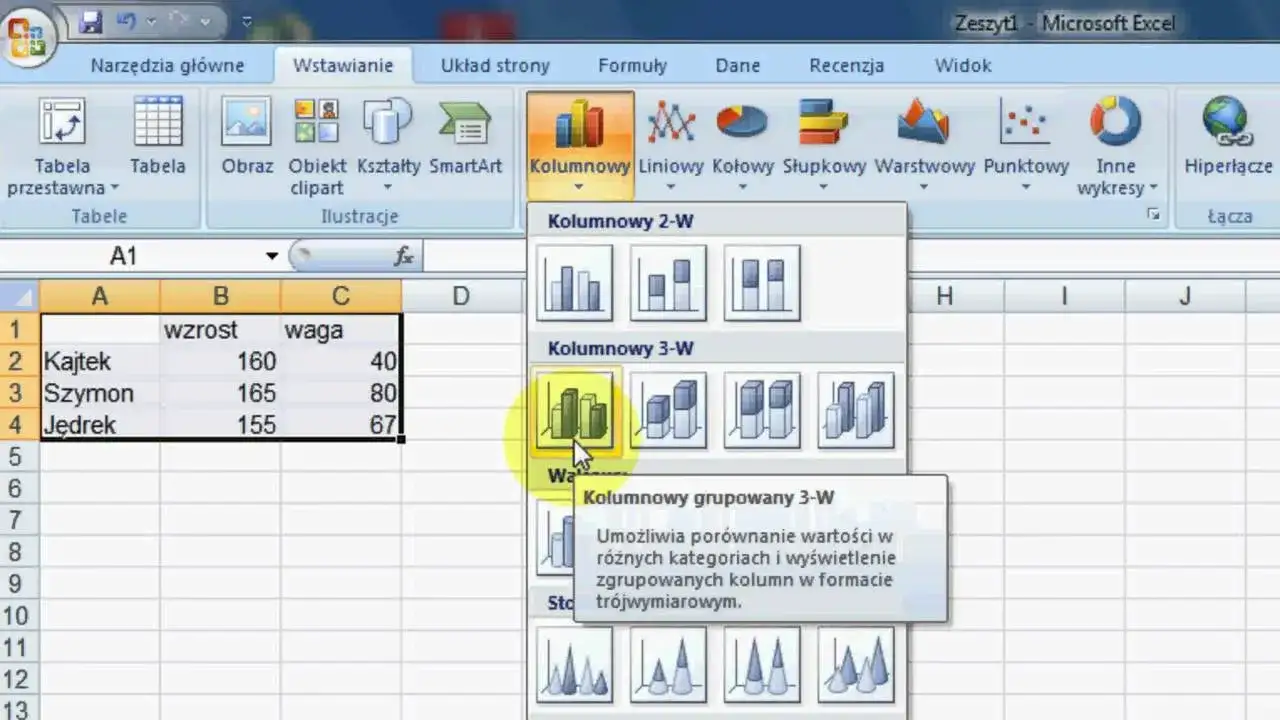The width and height of the screenshot is (1280, 720).
Task: Insert a Tabela from the ribbon
Action: (157, 123)
